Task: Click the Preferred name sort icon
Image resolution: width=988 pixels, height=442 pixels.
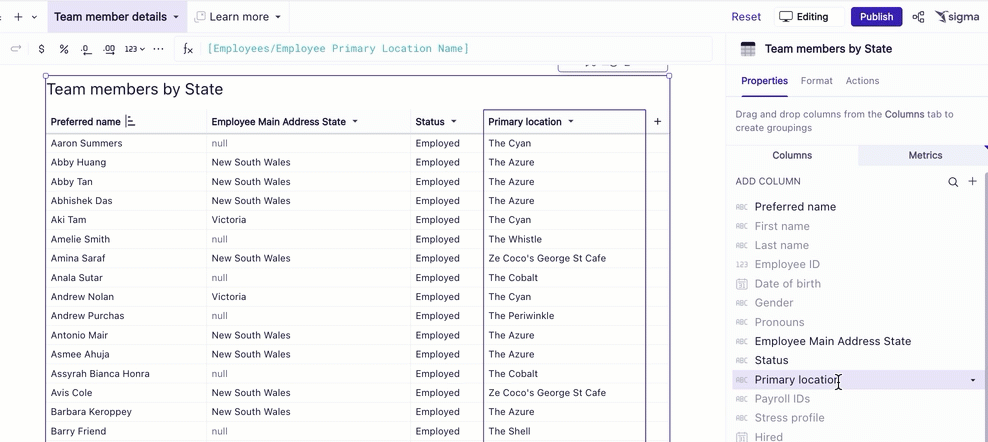Action: pyautogui.click(x=130, y=121)
